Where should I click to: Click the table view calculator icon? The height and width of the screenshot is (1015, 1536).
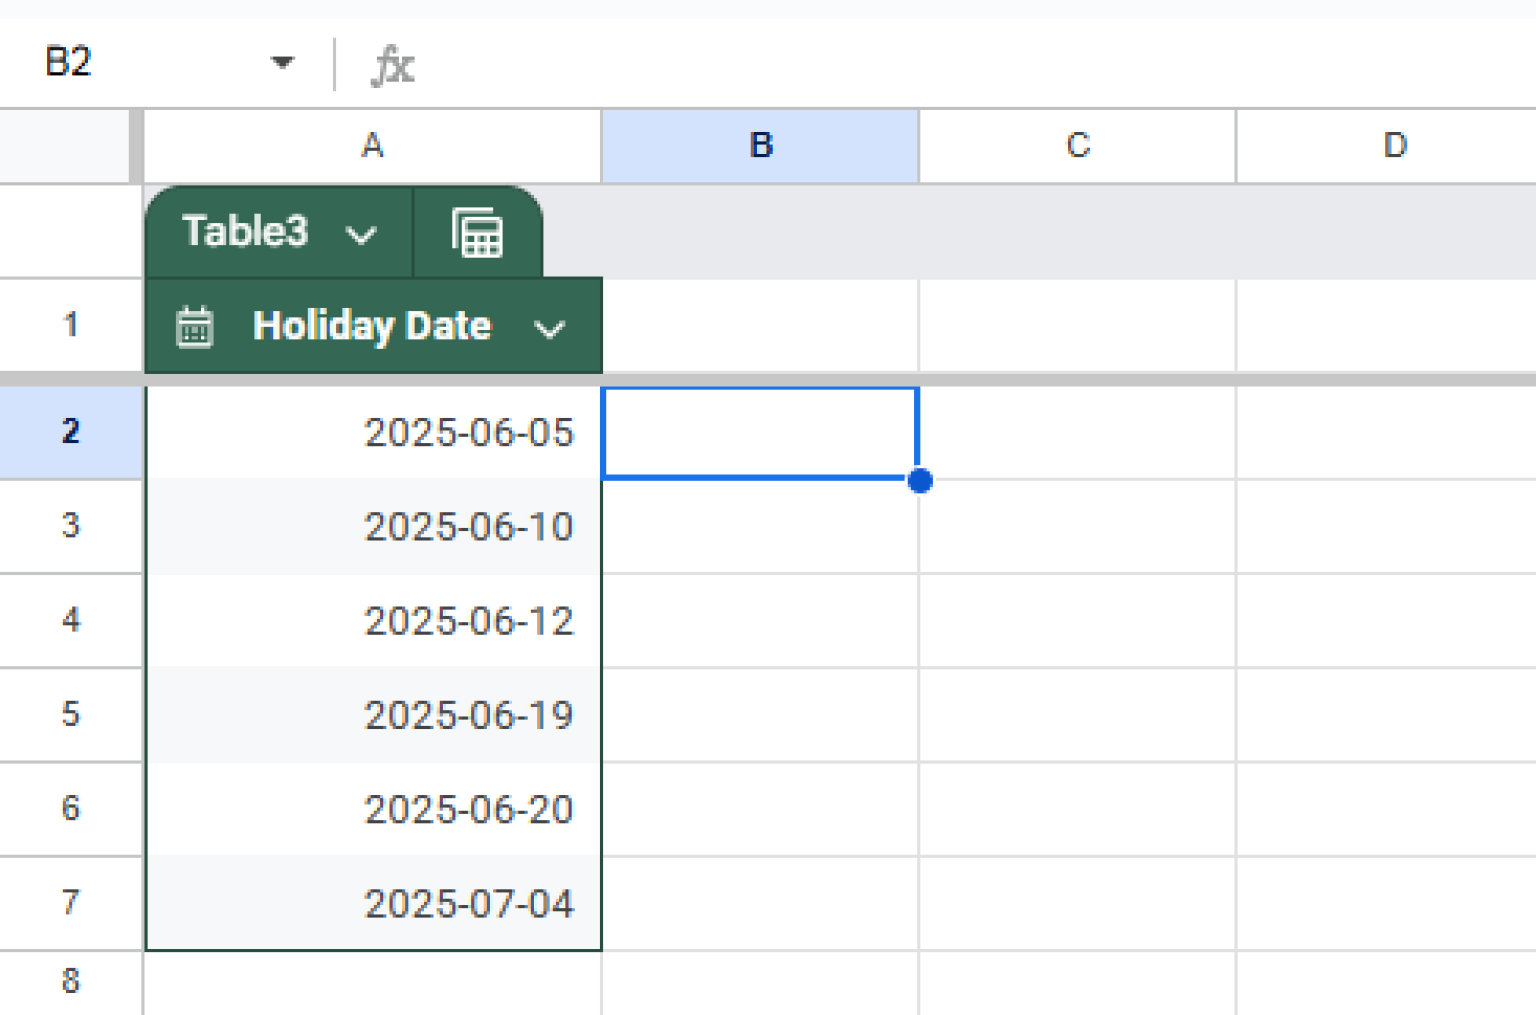tap(477, 233)
